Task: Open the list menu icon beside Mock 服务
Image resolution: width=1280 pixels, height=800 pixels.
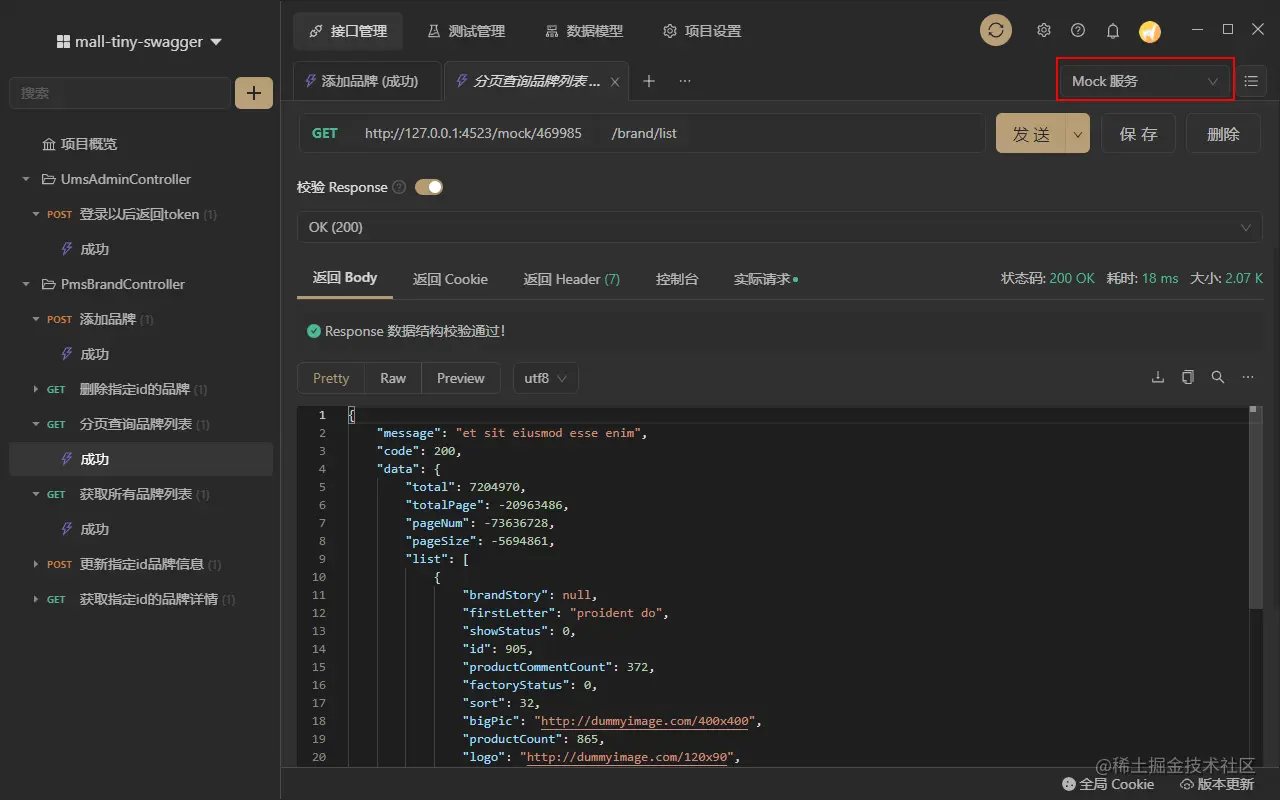Action: (x=1251, y=81)
